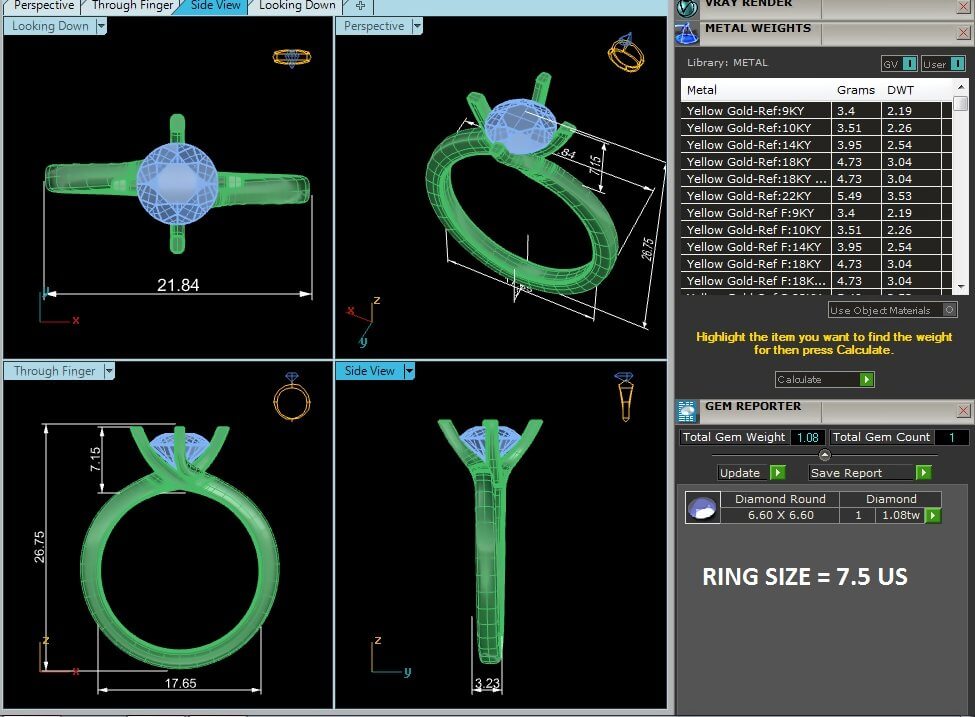Click the metal list vertical scrollbar thumb
Viewport: 975px width, 717px height.
[960, 103]
